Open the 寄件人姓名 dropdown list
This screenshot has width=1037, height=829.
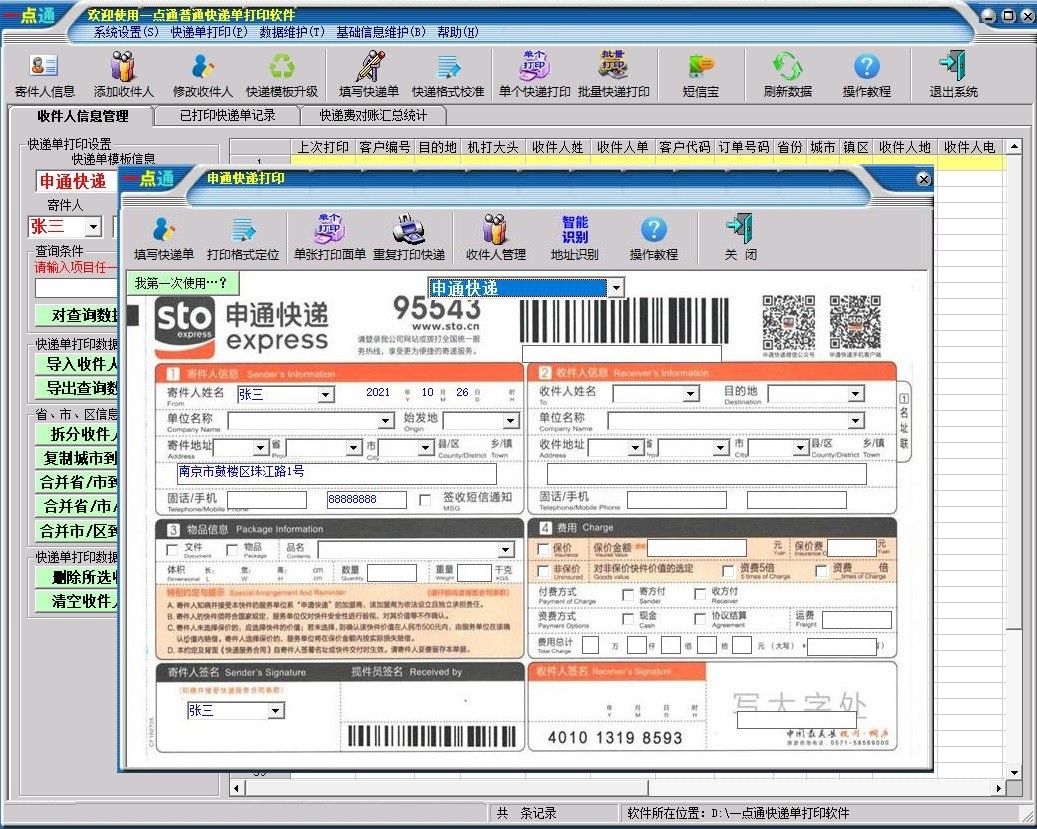click(325, 395)
